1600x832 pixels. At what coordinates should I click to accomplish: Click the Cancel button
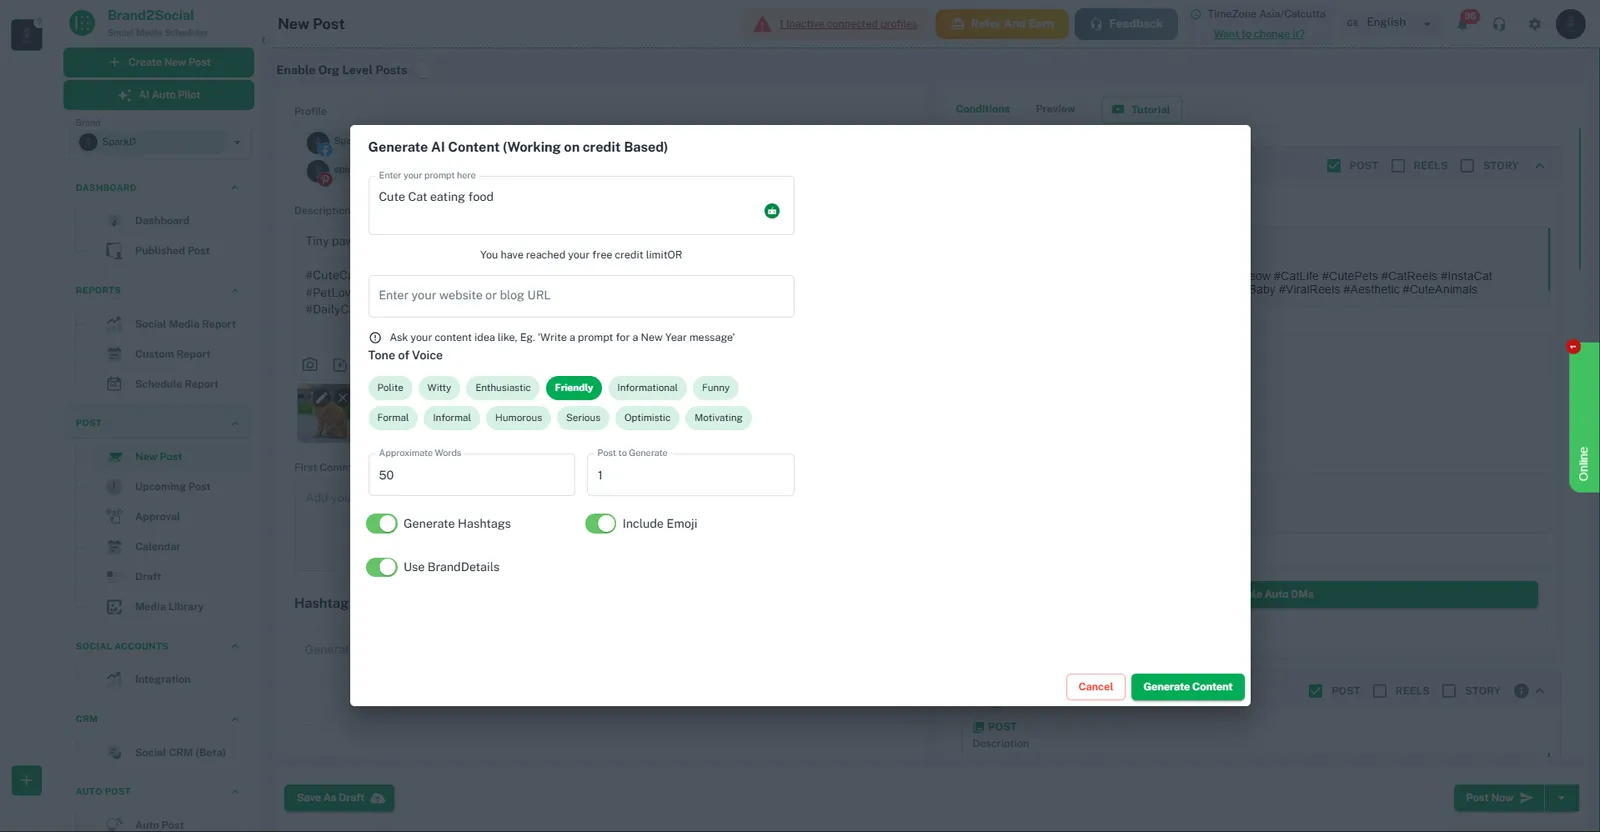1095,687
